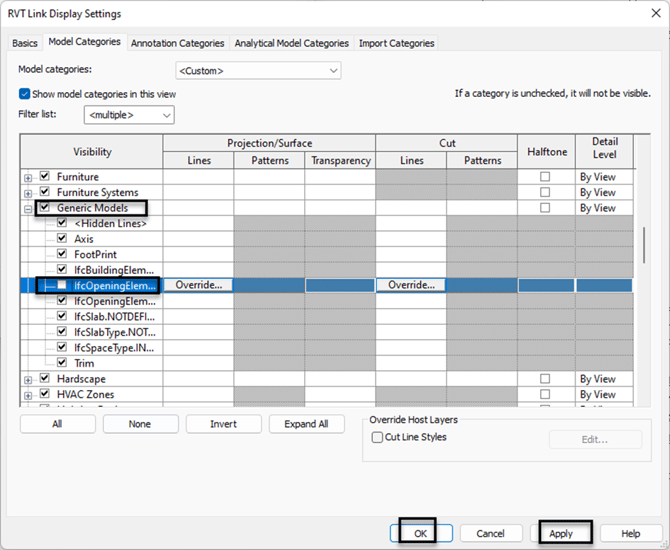670x550 pixels.
Task: Click the Apply button
Action: (x=561, y=533)
